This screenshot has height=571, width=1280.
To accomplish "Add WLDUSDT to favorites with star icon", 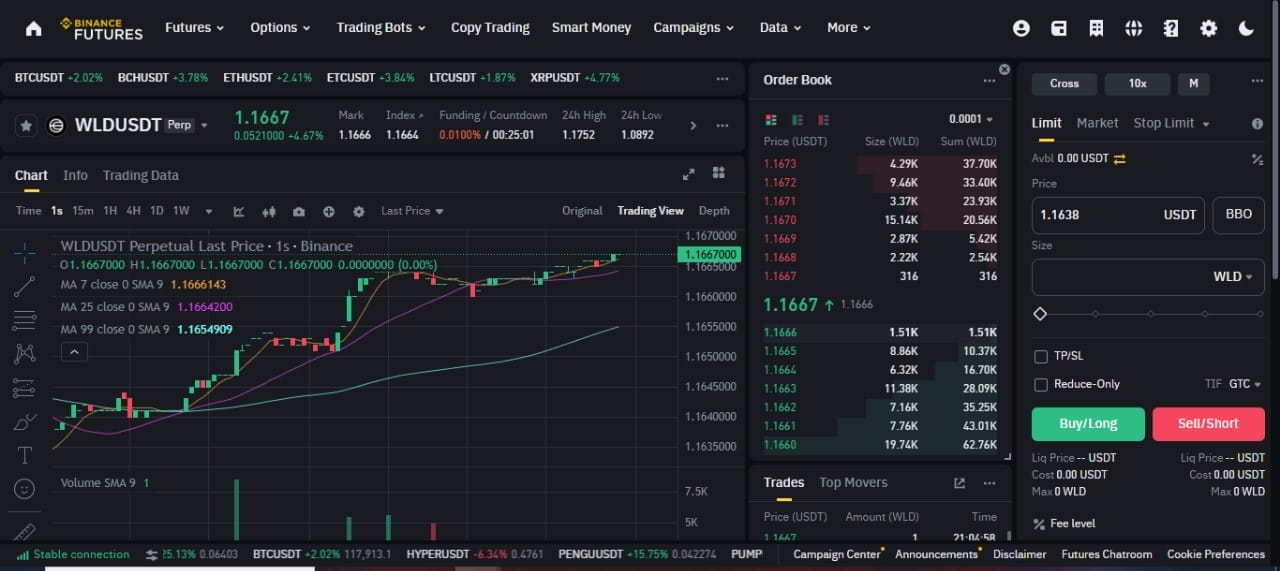I will [x=26, y=126].
